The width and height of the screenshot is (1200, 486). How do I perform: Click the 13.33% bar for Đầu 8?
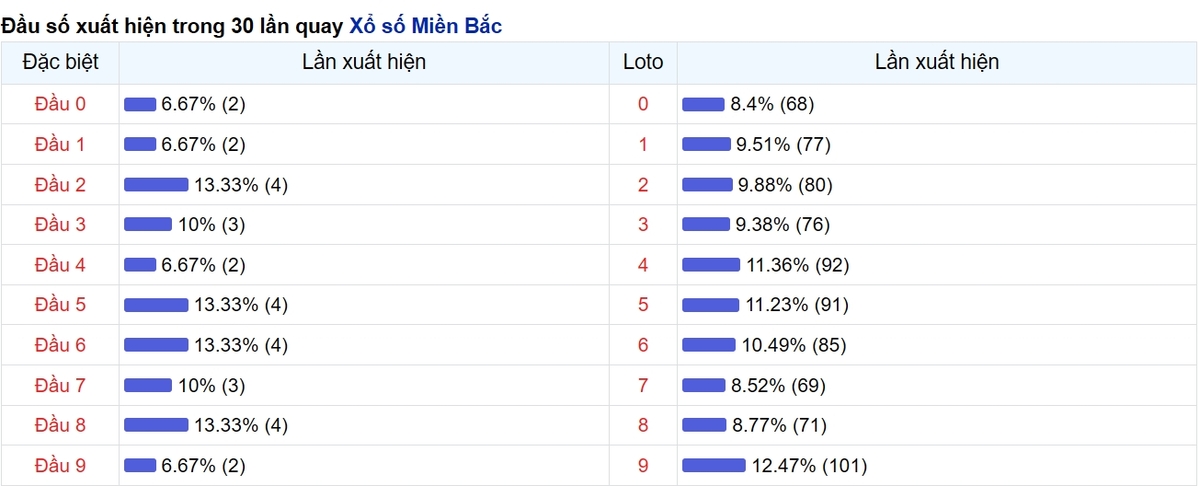(156, 425)
